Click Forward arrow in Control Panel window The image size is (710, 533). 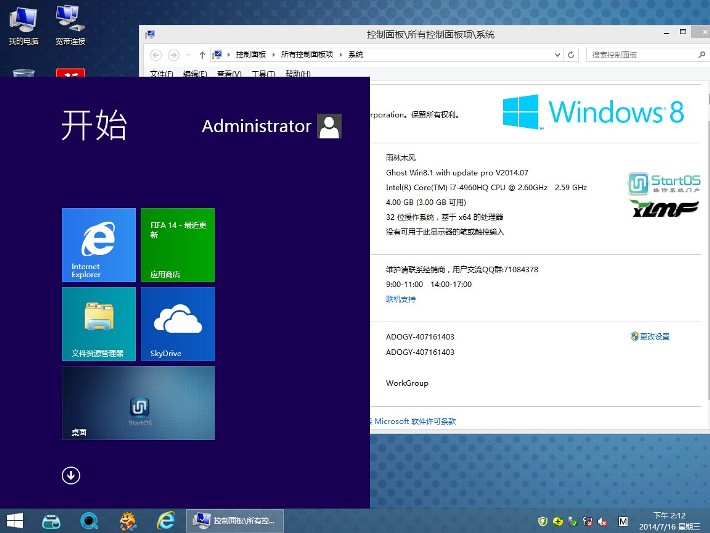tap(173, 55)
